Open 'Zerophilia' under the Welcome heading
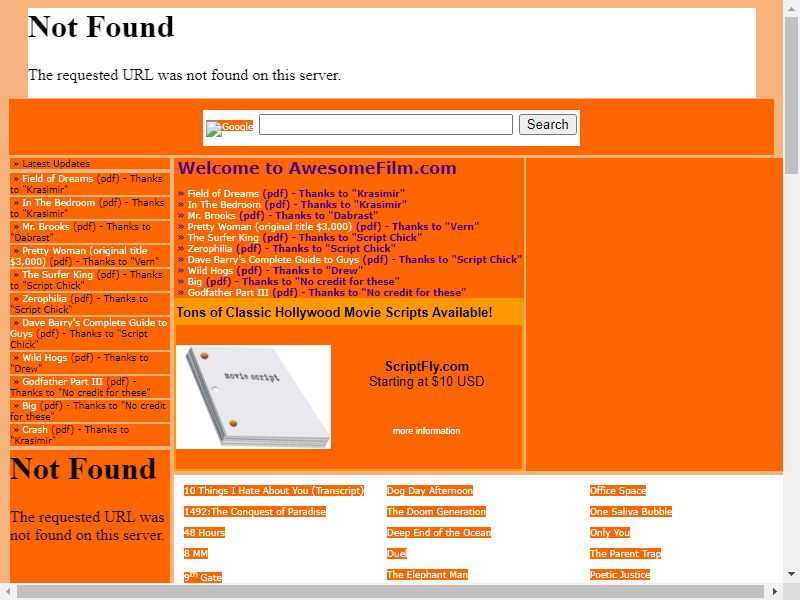Viewport: 800px width, 600px height. click(x=210, y=248)
